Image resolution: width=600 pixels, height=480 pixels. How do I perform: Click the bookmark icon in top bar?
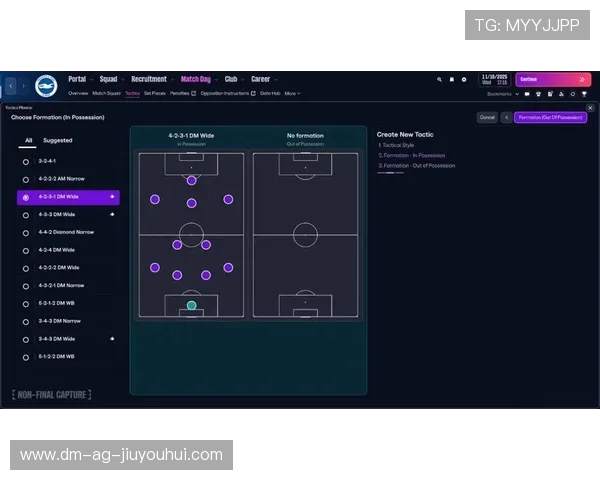[451, 79]
